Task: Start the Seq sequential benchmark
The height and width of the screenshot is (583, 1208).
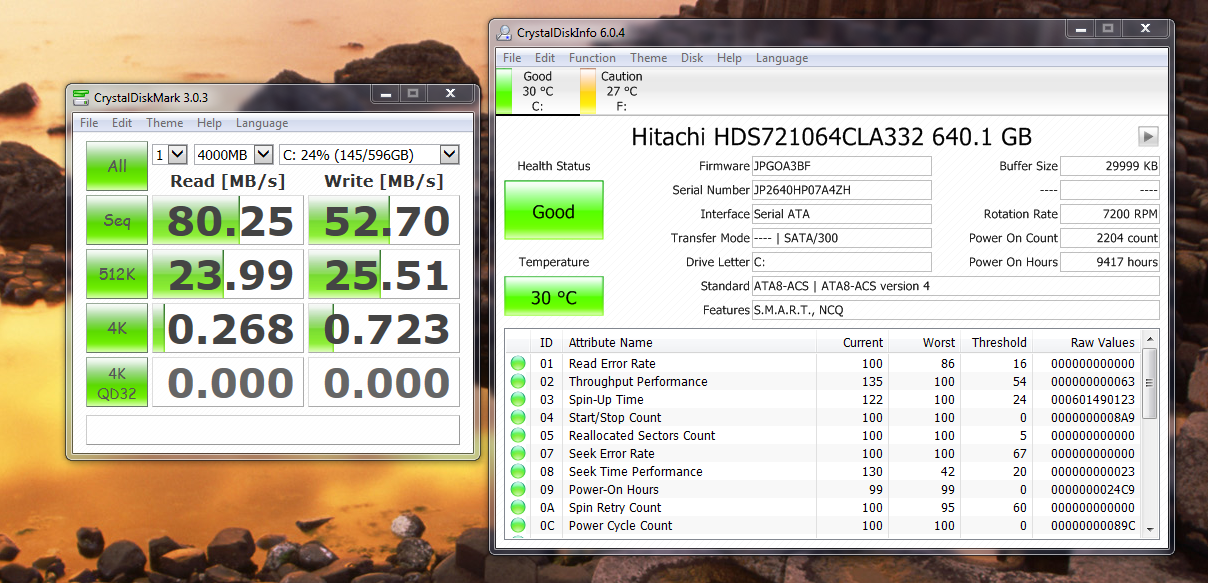Action: 117,220
